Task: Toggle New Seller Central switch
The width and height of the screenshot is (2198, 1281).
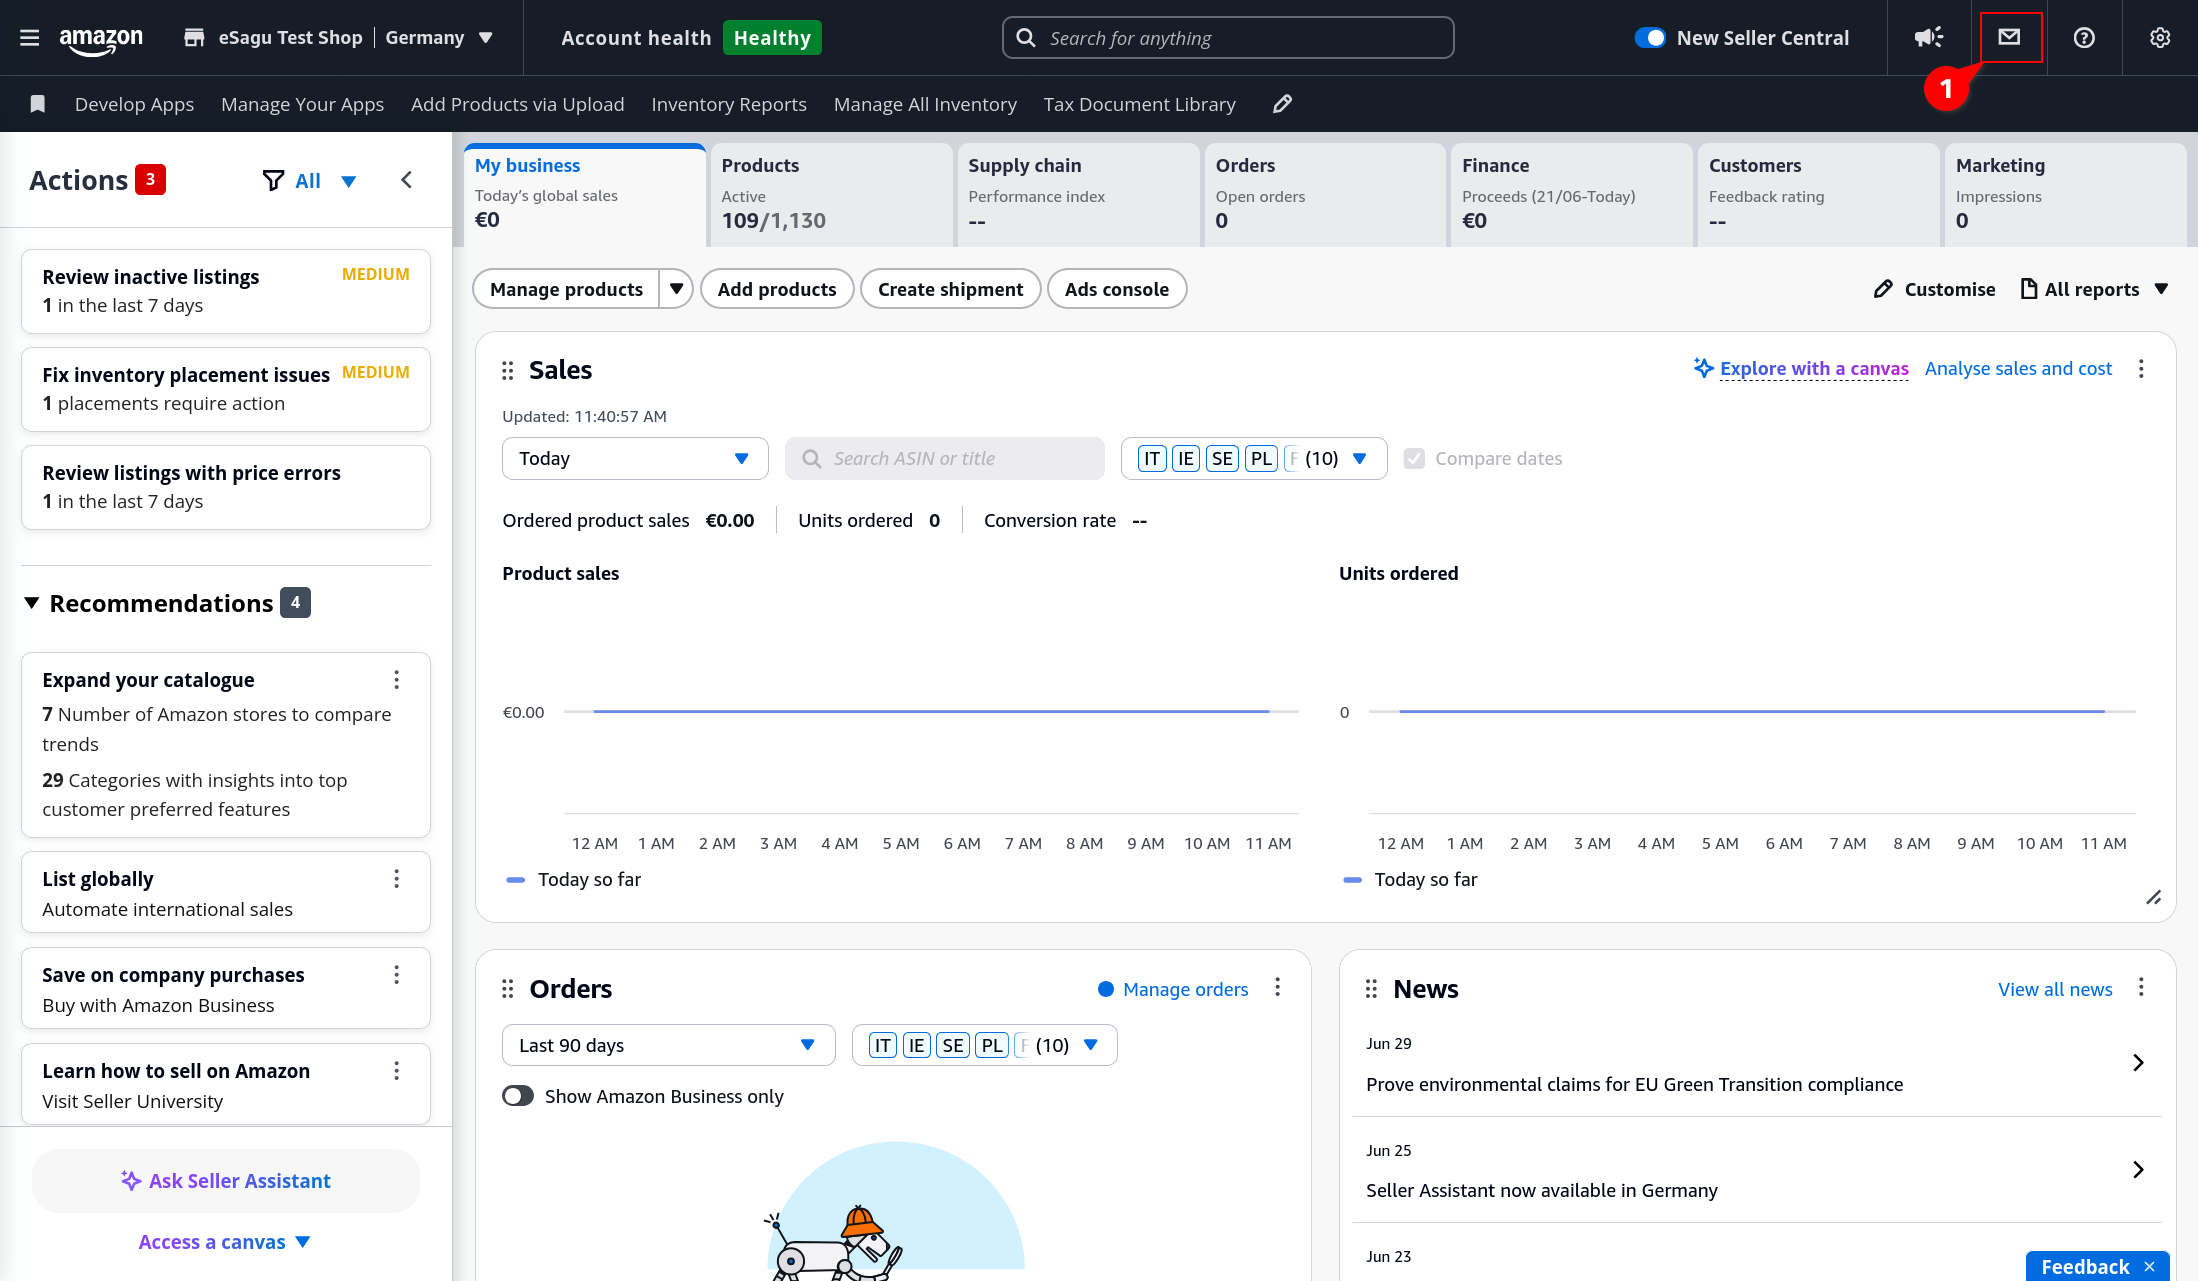Action: 1650,38
